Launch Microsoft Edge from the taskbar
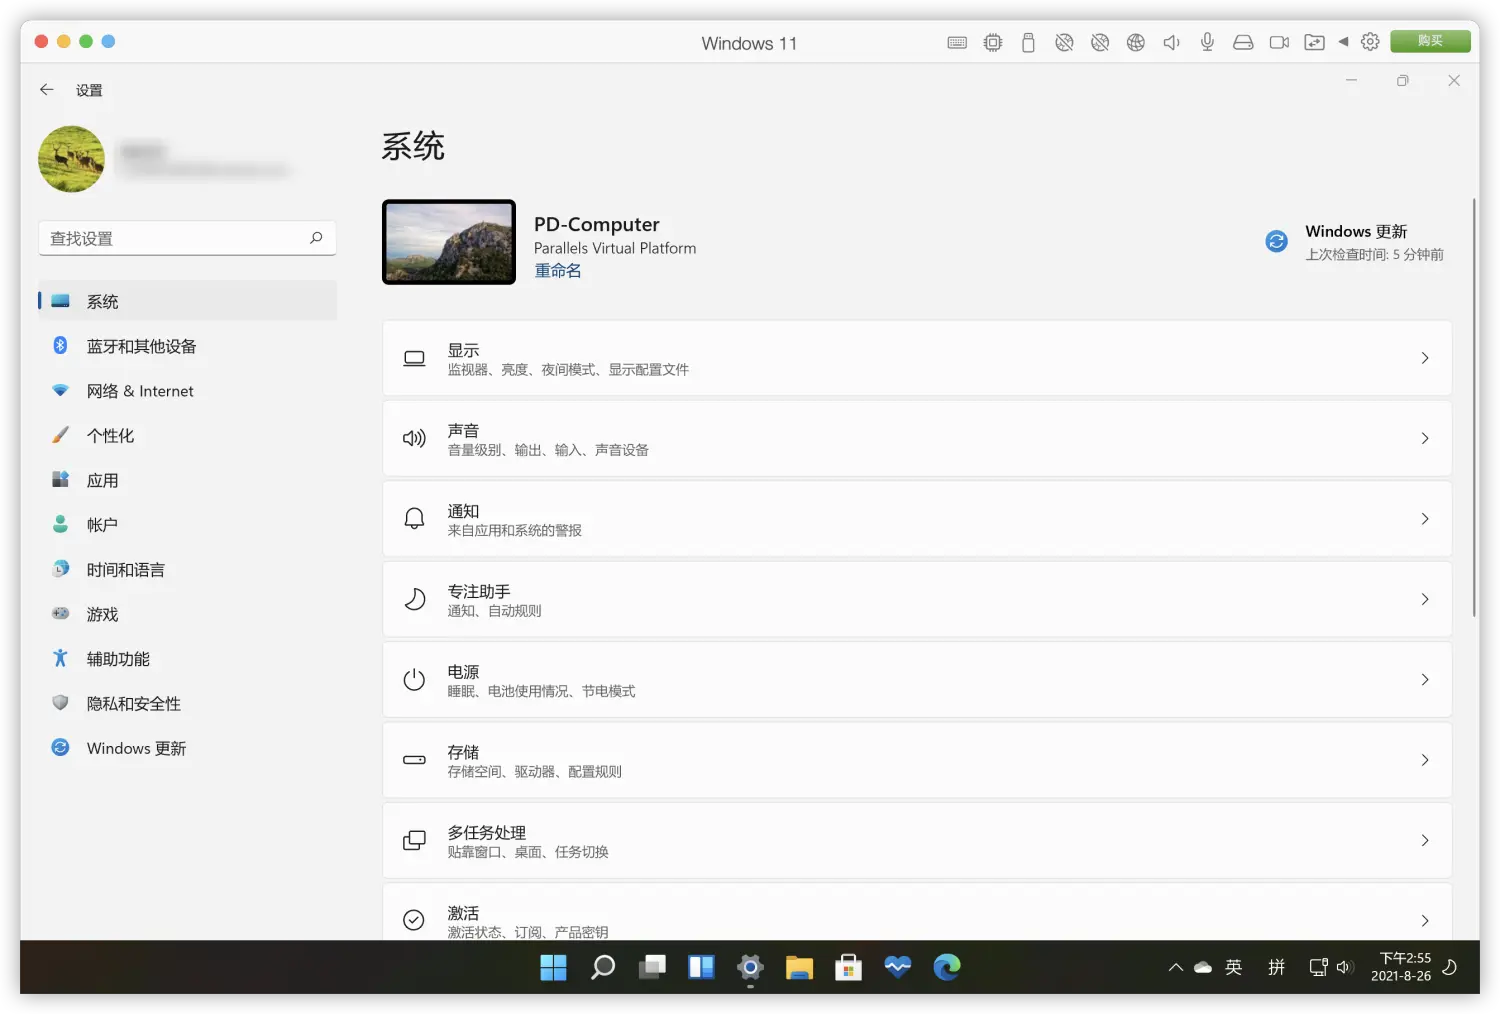Screen dimensions: 1500x1014 coord(947,967)
